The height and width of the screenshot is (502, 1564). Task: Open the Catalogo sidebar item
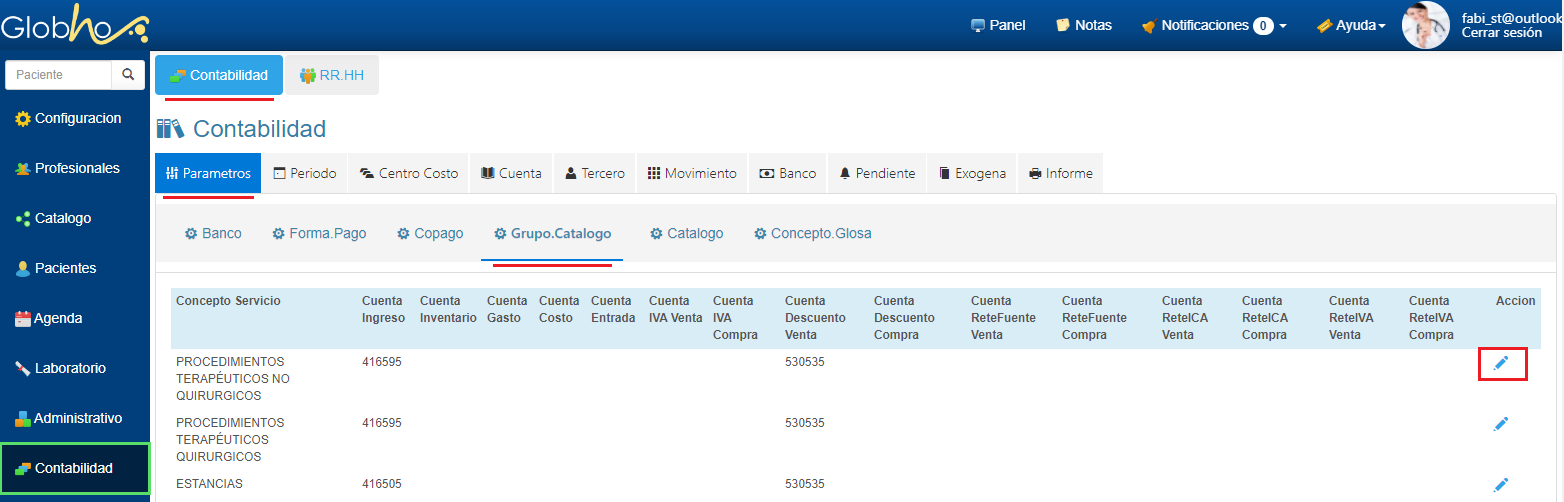[63, 219]
